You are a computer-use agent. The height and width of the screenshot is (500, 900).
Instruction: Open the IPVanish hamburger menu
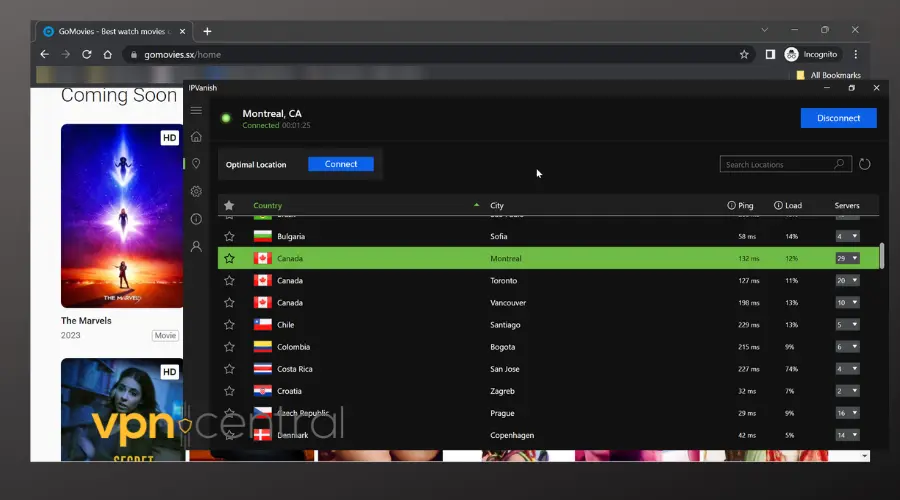[x=196, y=110]
